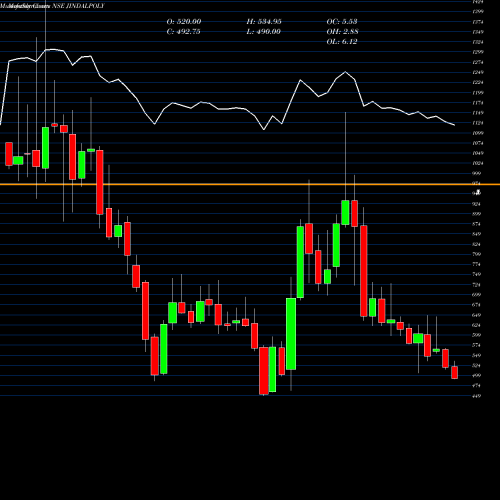Click the OH: 2.88 reading
The height and width of the screenshot is (500, 500).
342,32
